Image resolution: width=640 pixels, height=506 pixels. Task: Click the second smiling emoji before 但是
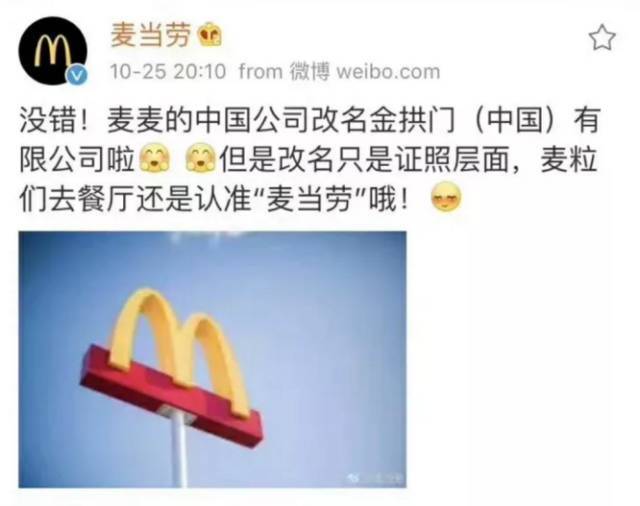202,158
